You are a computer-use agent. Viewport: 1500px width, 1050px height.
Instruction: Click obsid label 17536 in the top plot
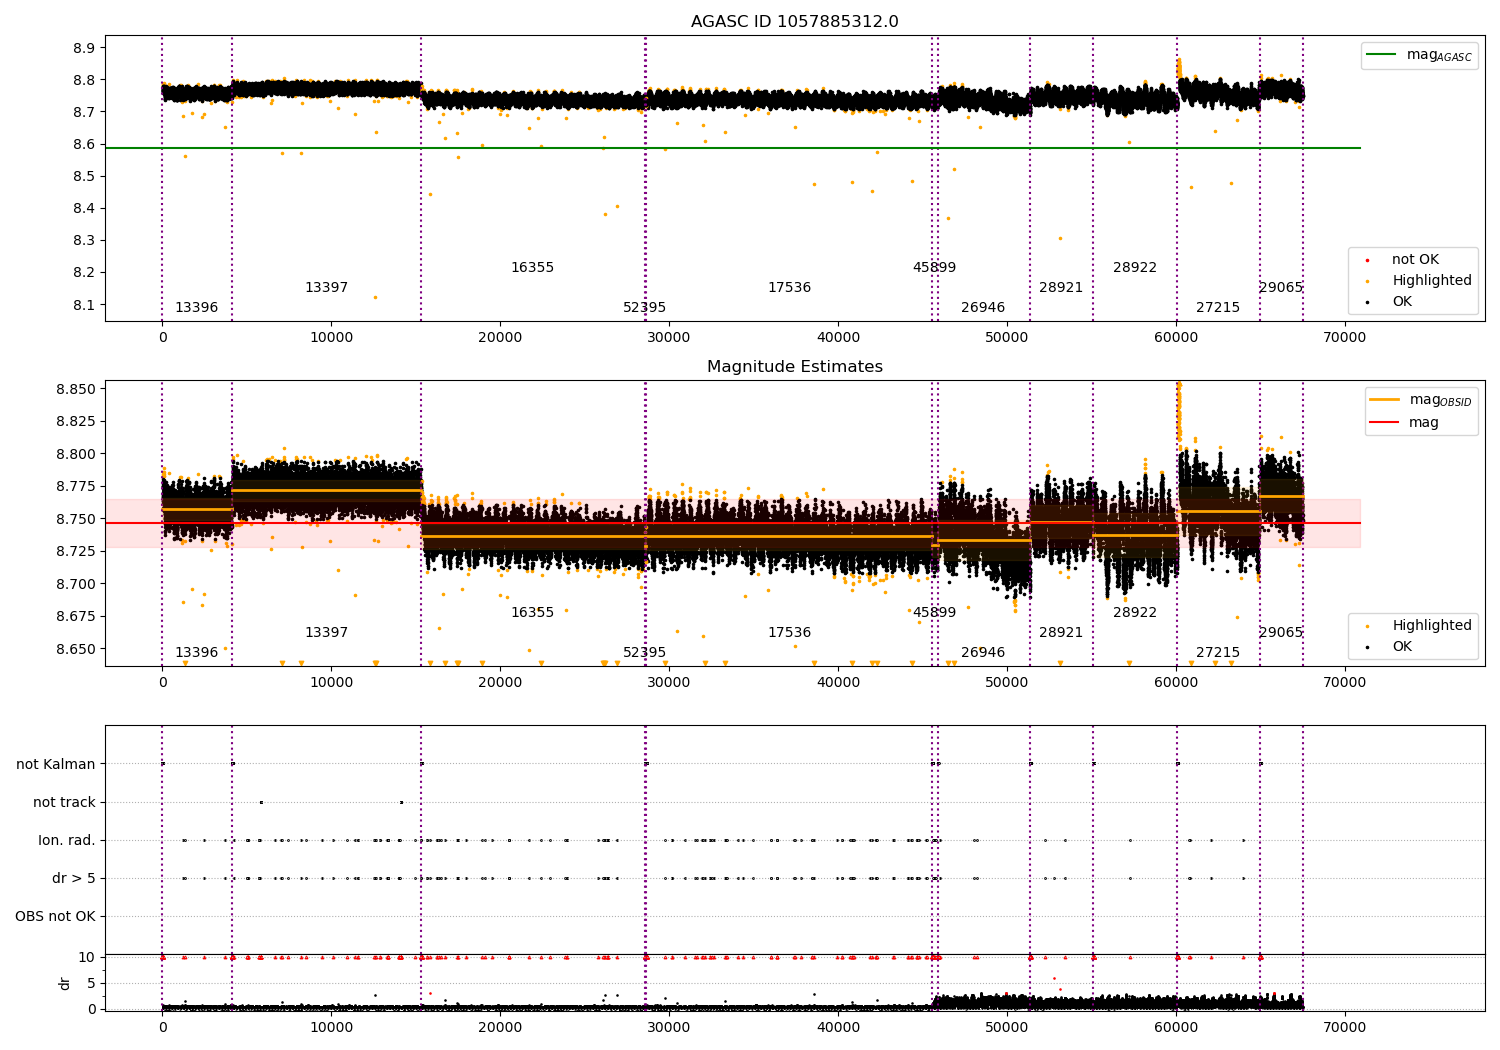(x=789, y=288)
